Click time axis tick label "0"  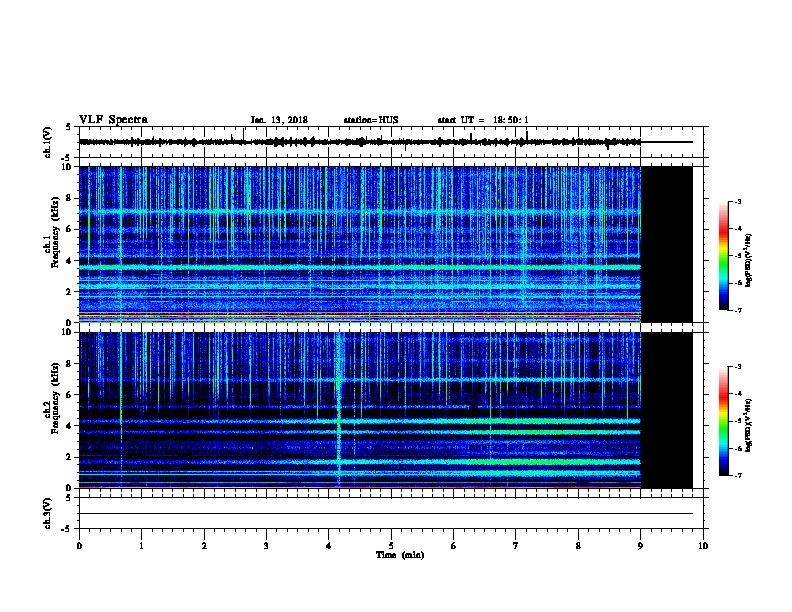(x=79, y=545)
